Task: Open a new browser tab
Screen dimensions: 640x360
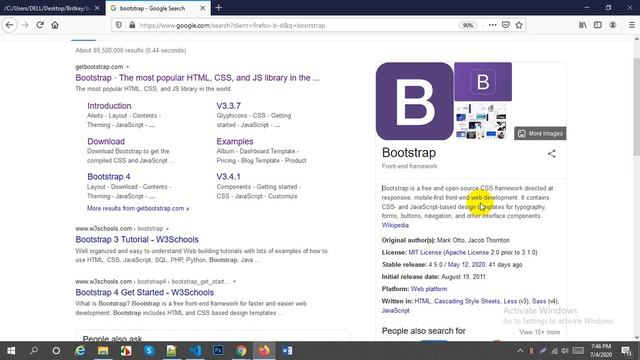Action: point(218,8)
